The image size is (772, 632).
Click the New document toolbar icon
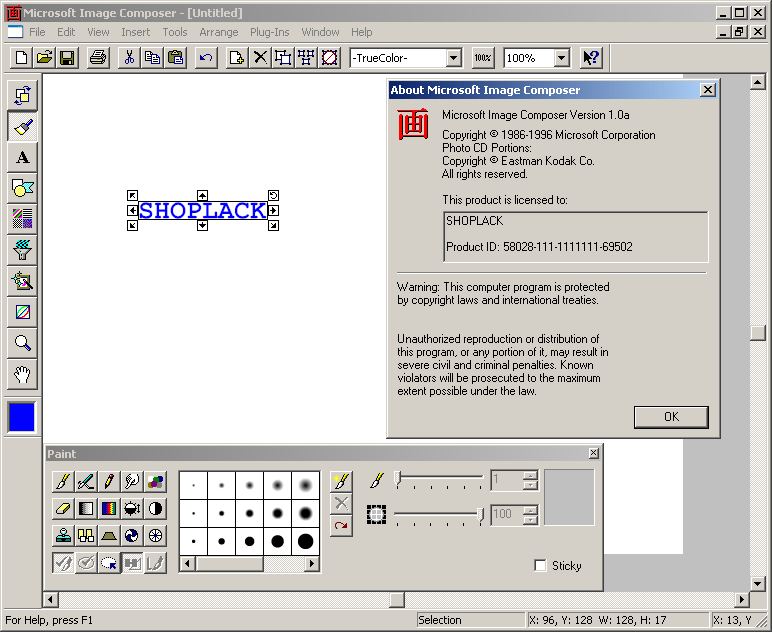(x=21, y=58)
